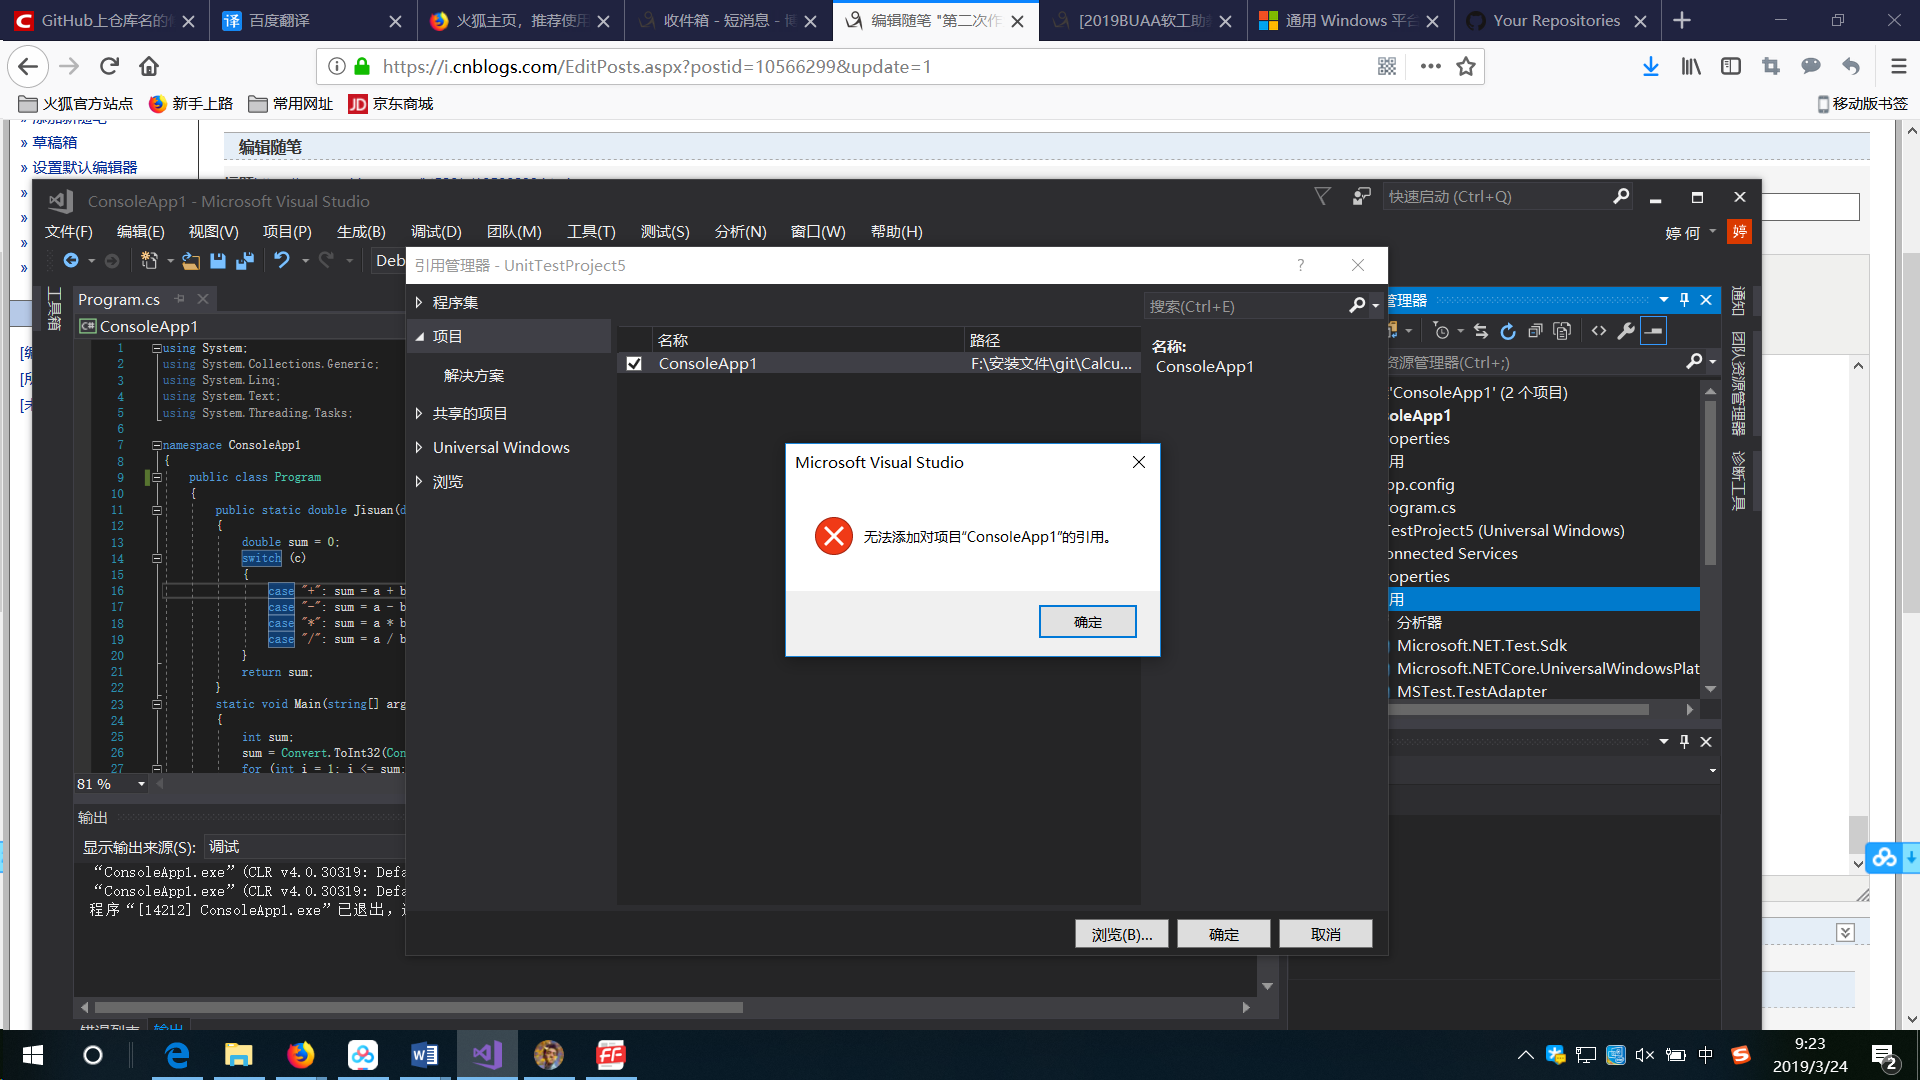1920x1080 pixels.
Task: Open the 81 % editor zoom dropdown
Action: (x=141, y=784)
